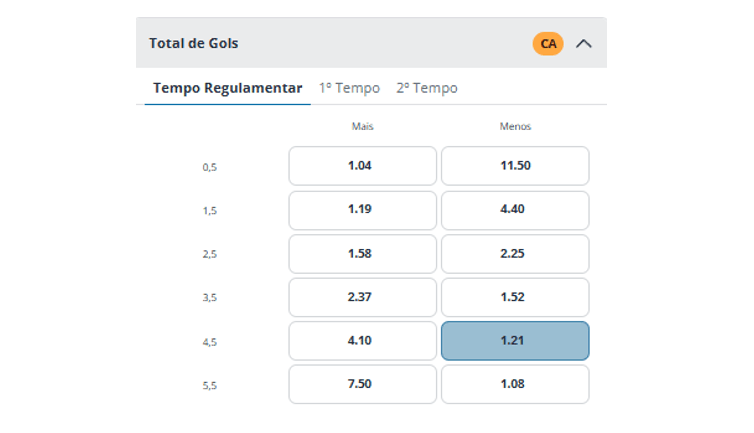754x433 pixels.
Task: Click the Total de Gols header title
Action: [x=194, y=44]
